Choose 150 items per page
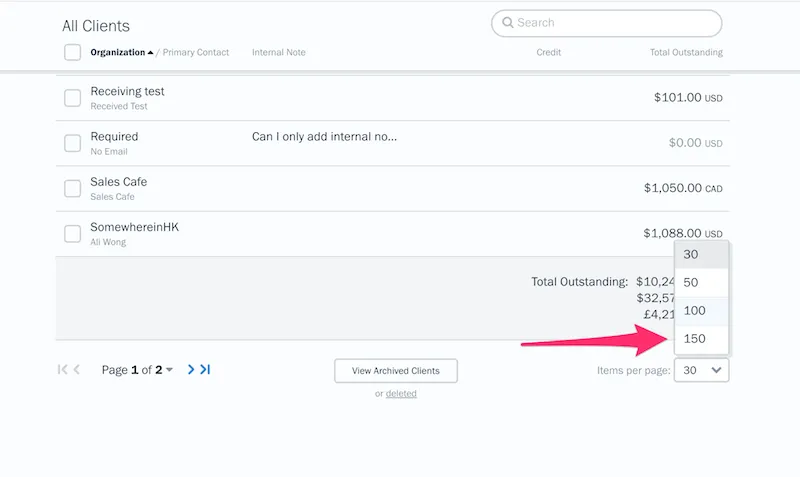The width and height of the screenshot is (800, 477). coord(695,338)
